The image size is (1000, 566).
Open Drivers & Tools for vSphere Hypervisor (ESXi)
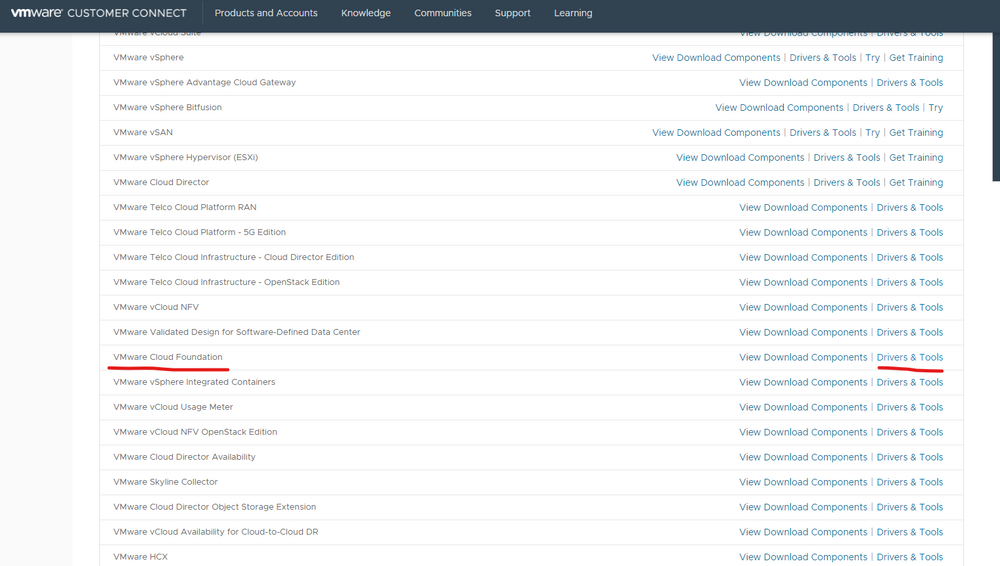(847, 157)
